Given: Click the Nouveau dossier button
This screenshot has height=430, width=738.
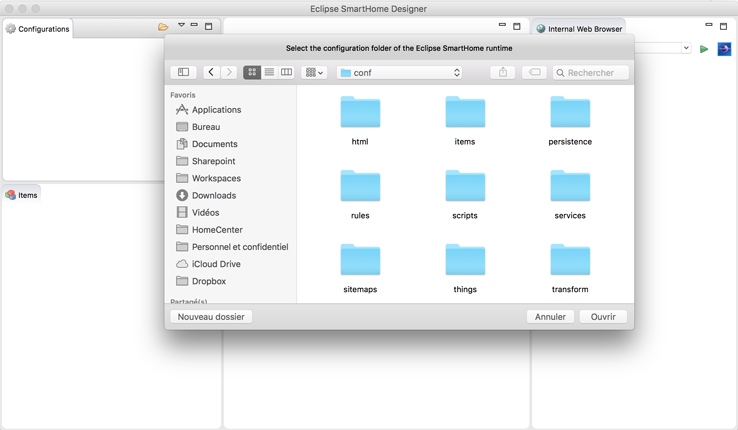Looking at the screenshot, I should point(211,317).
